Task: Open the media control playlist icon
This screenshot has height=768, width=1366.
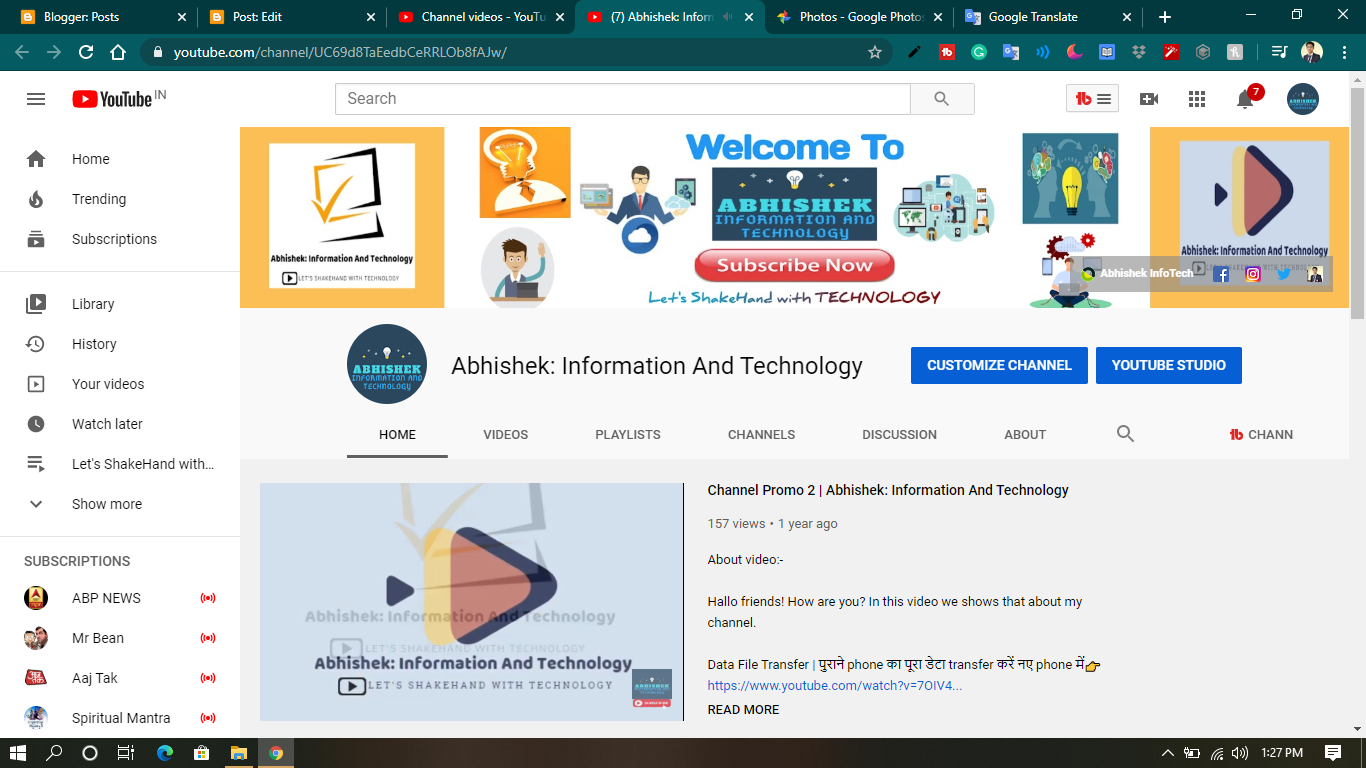Action: (x=1279, y=52)
